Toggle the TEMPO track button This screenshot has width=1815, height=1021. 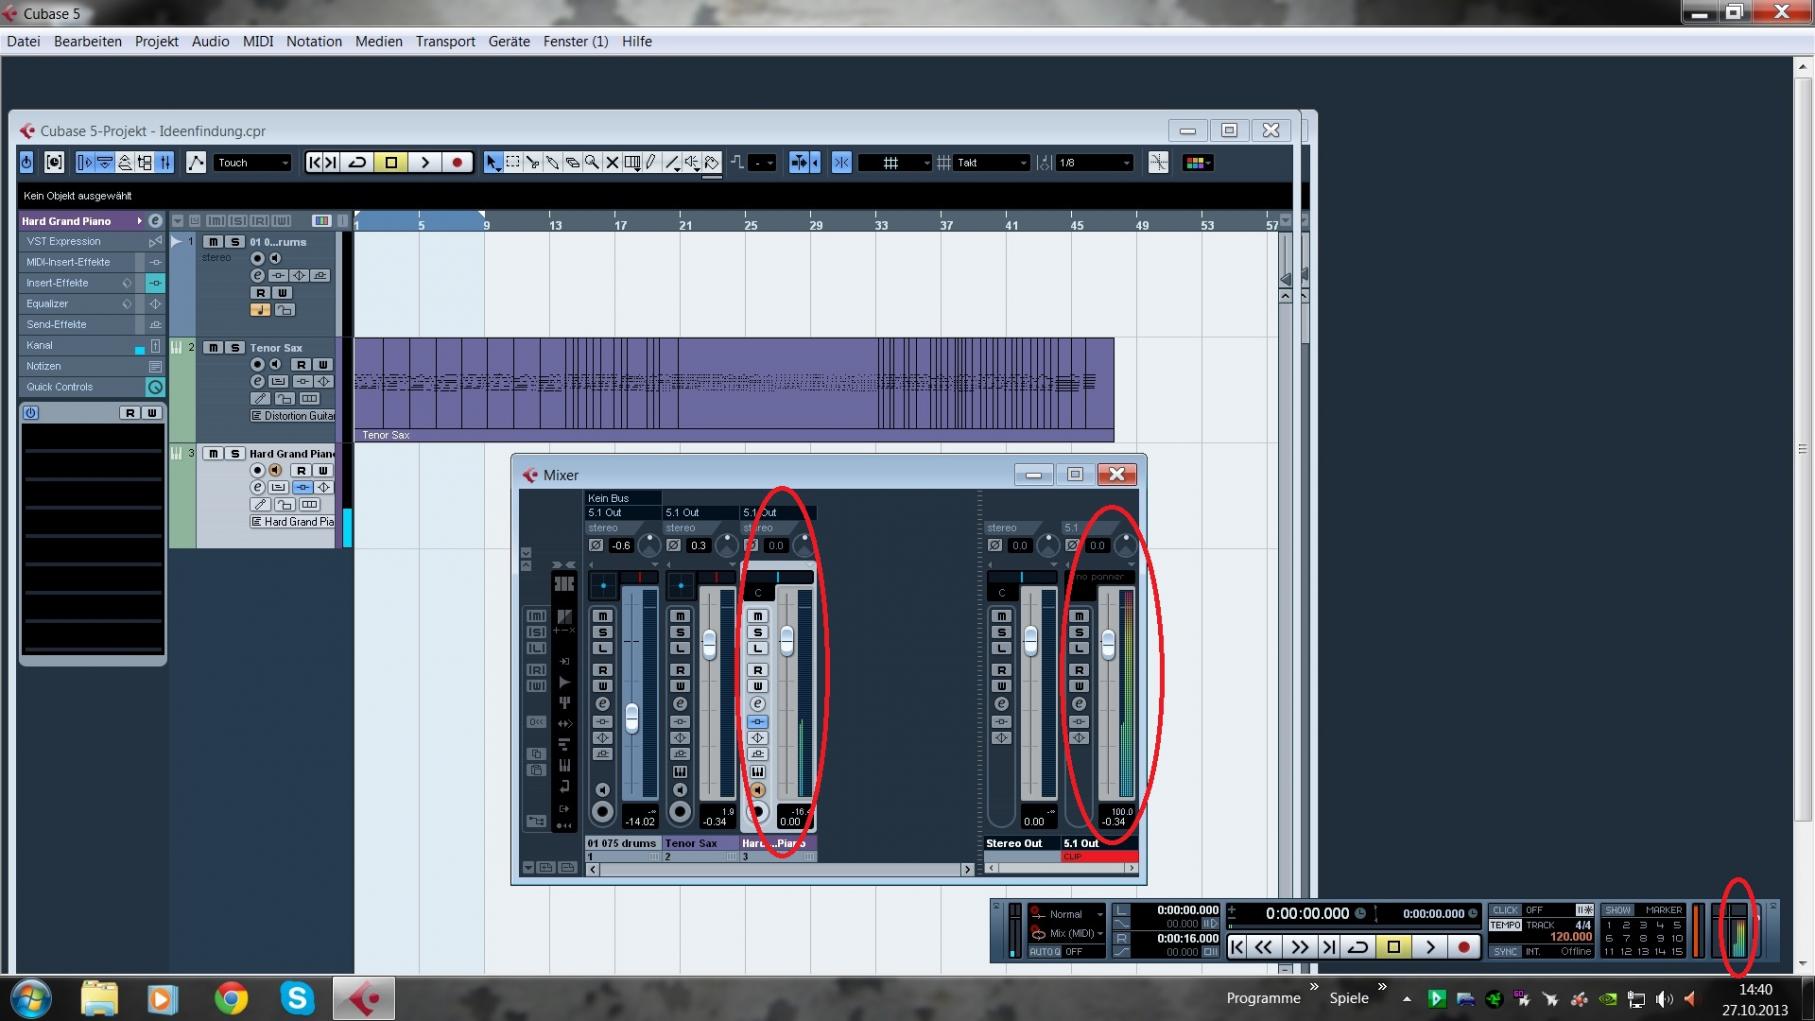[1504, 925]
